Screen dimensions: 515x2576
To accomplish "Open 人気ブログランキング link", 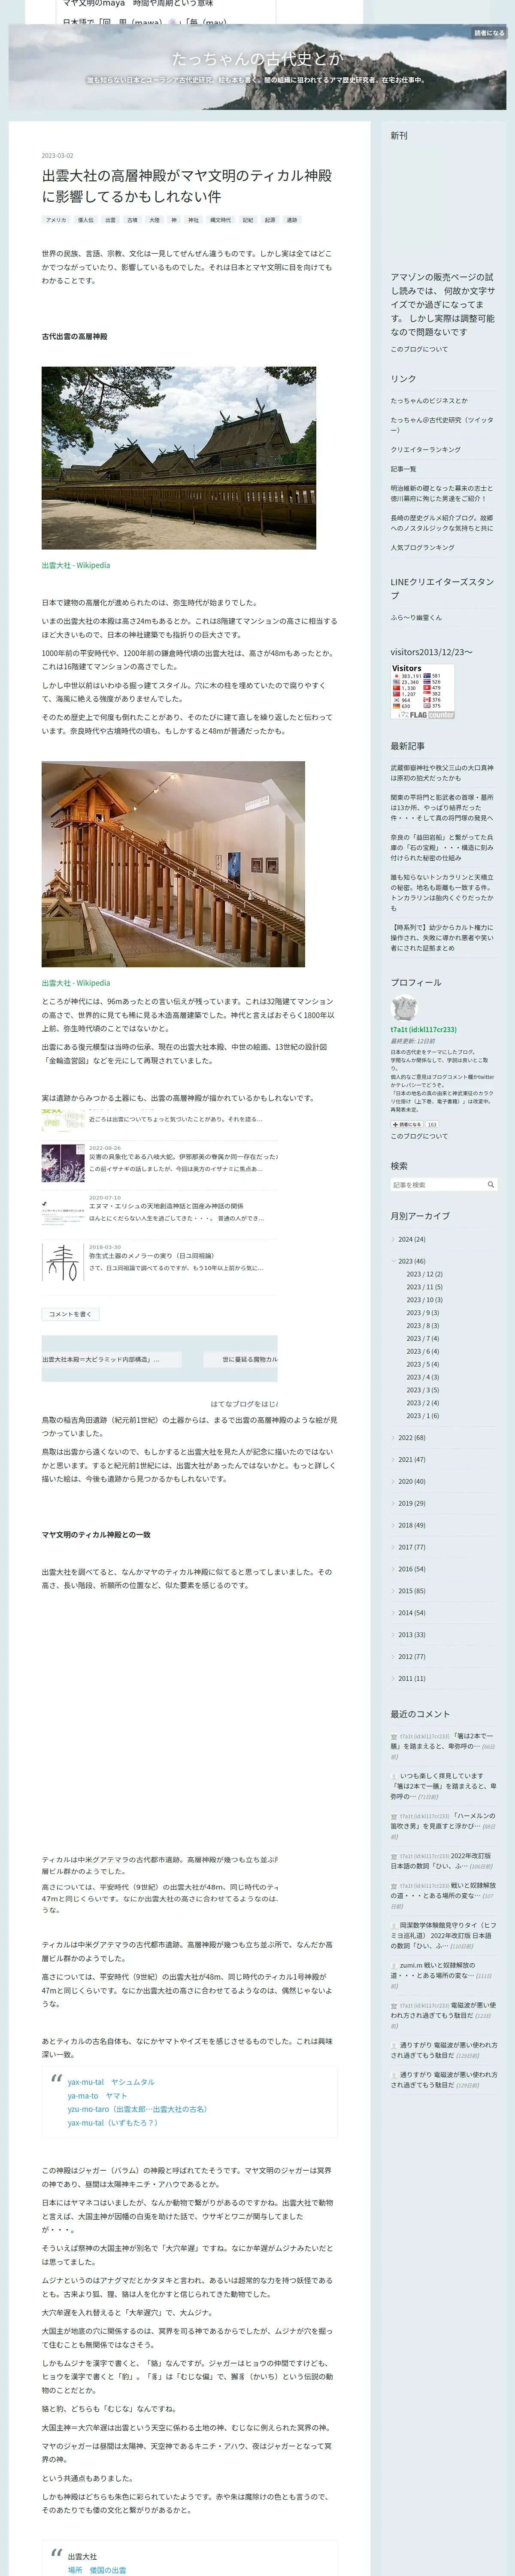I will pyautogui.click(x=422, y=547).
